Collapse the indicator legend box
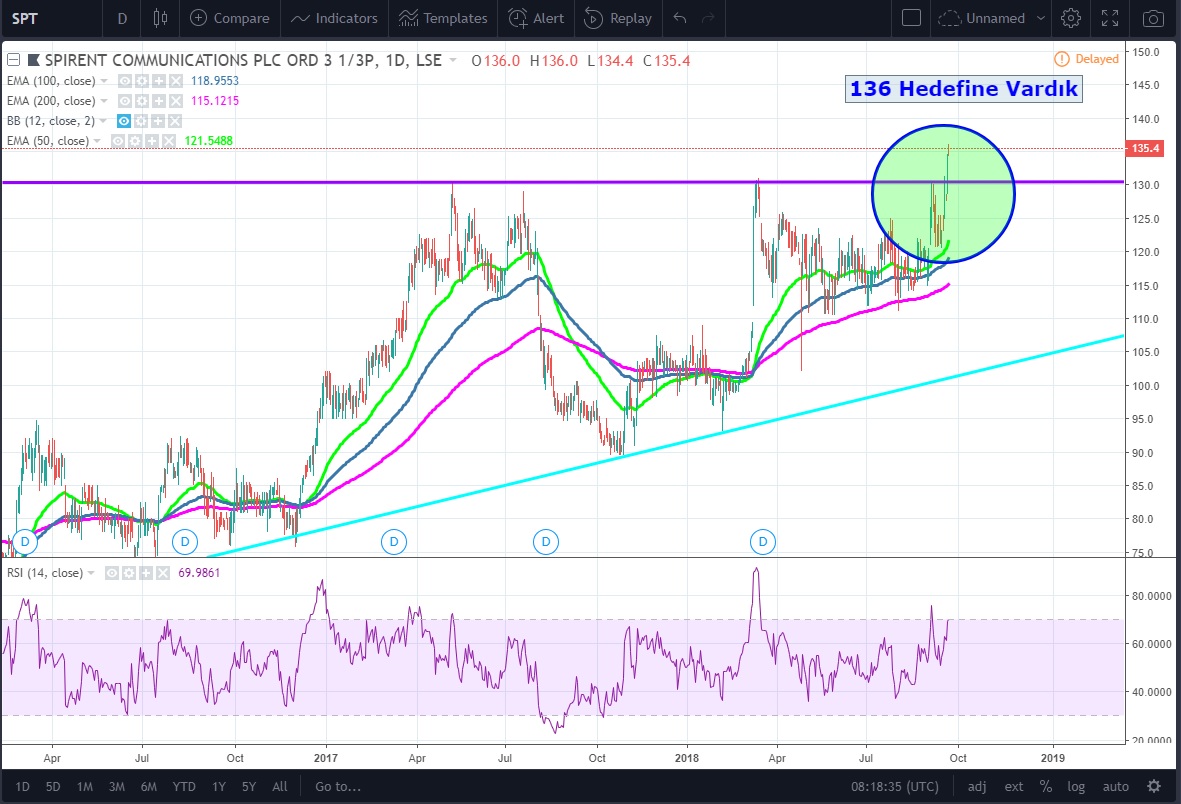The image size is (1181, 804). point(11,61)
